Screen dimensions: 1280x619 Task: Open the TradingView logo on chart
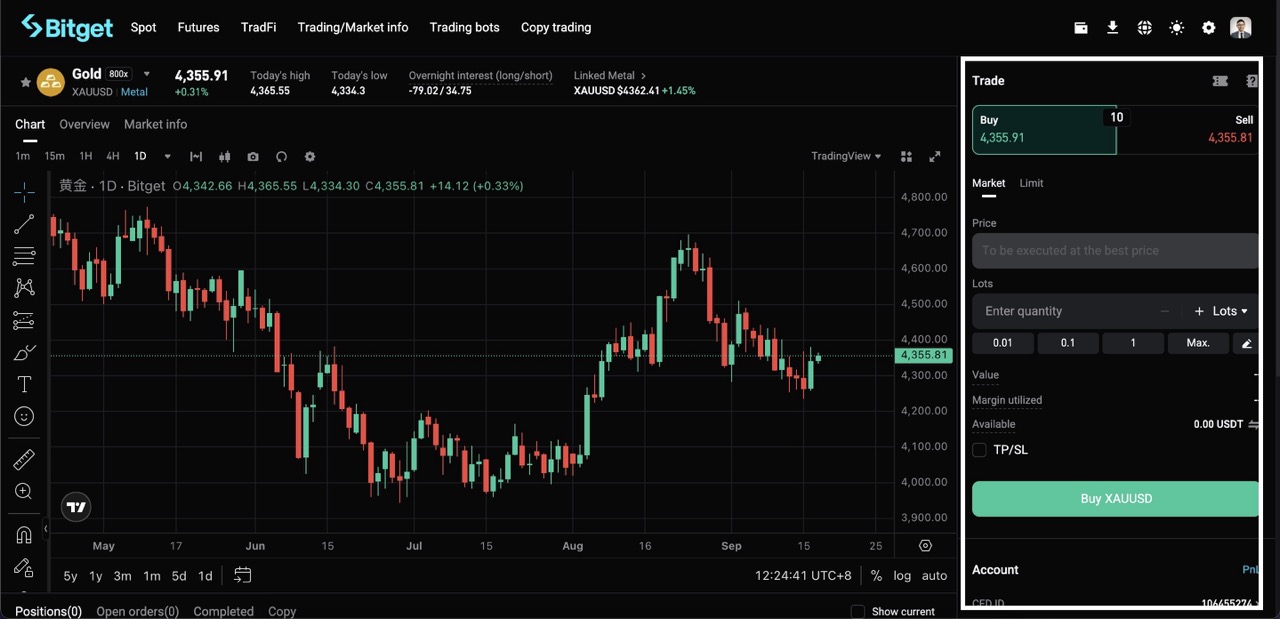point(76,507)
